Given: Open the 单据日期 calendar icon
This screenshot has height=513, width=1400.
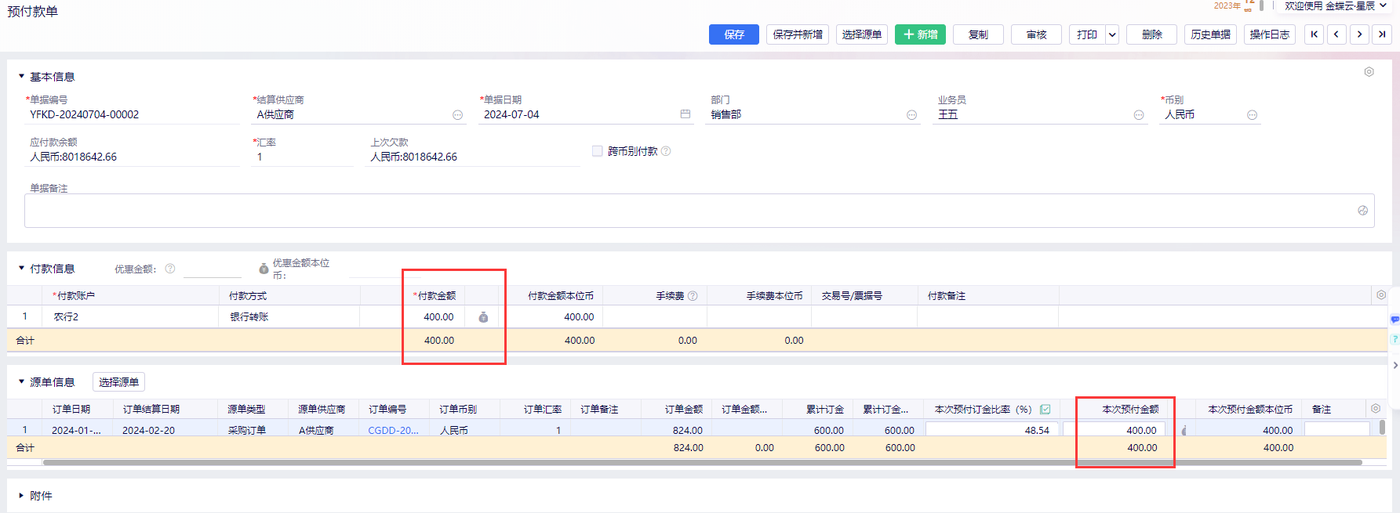Looking at the screenshot, I should 685,115.
